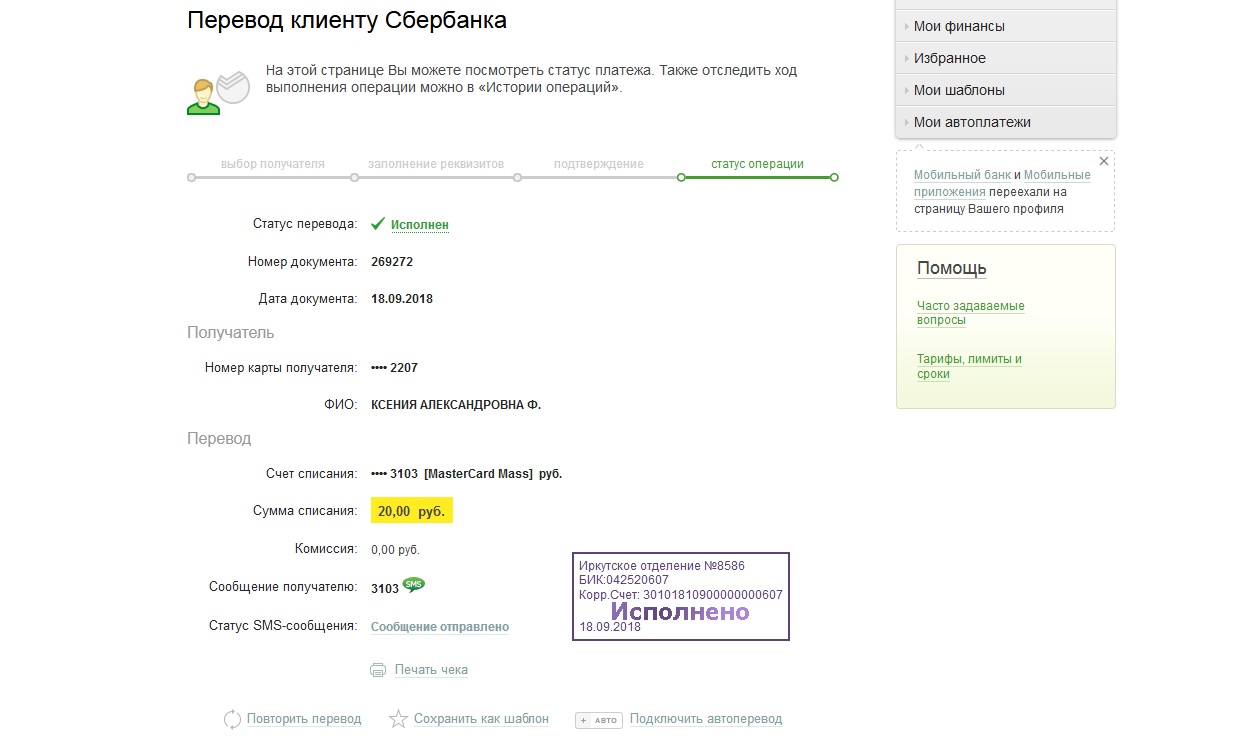Click the printer icon beside Печать чека
This screenshot has width=1235, height=736.
point(377,670)
